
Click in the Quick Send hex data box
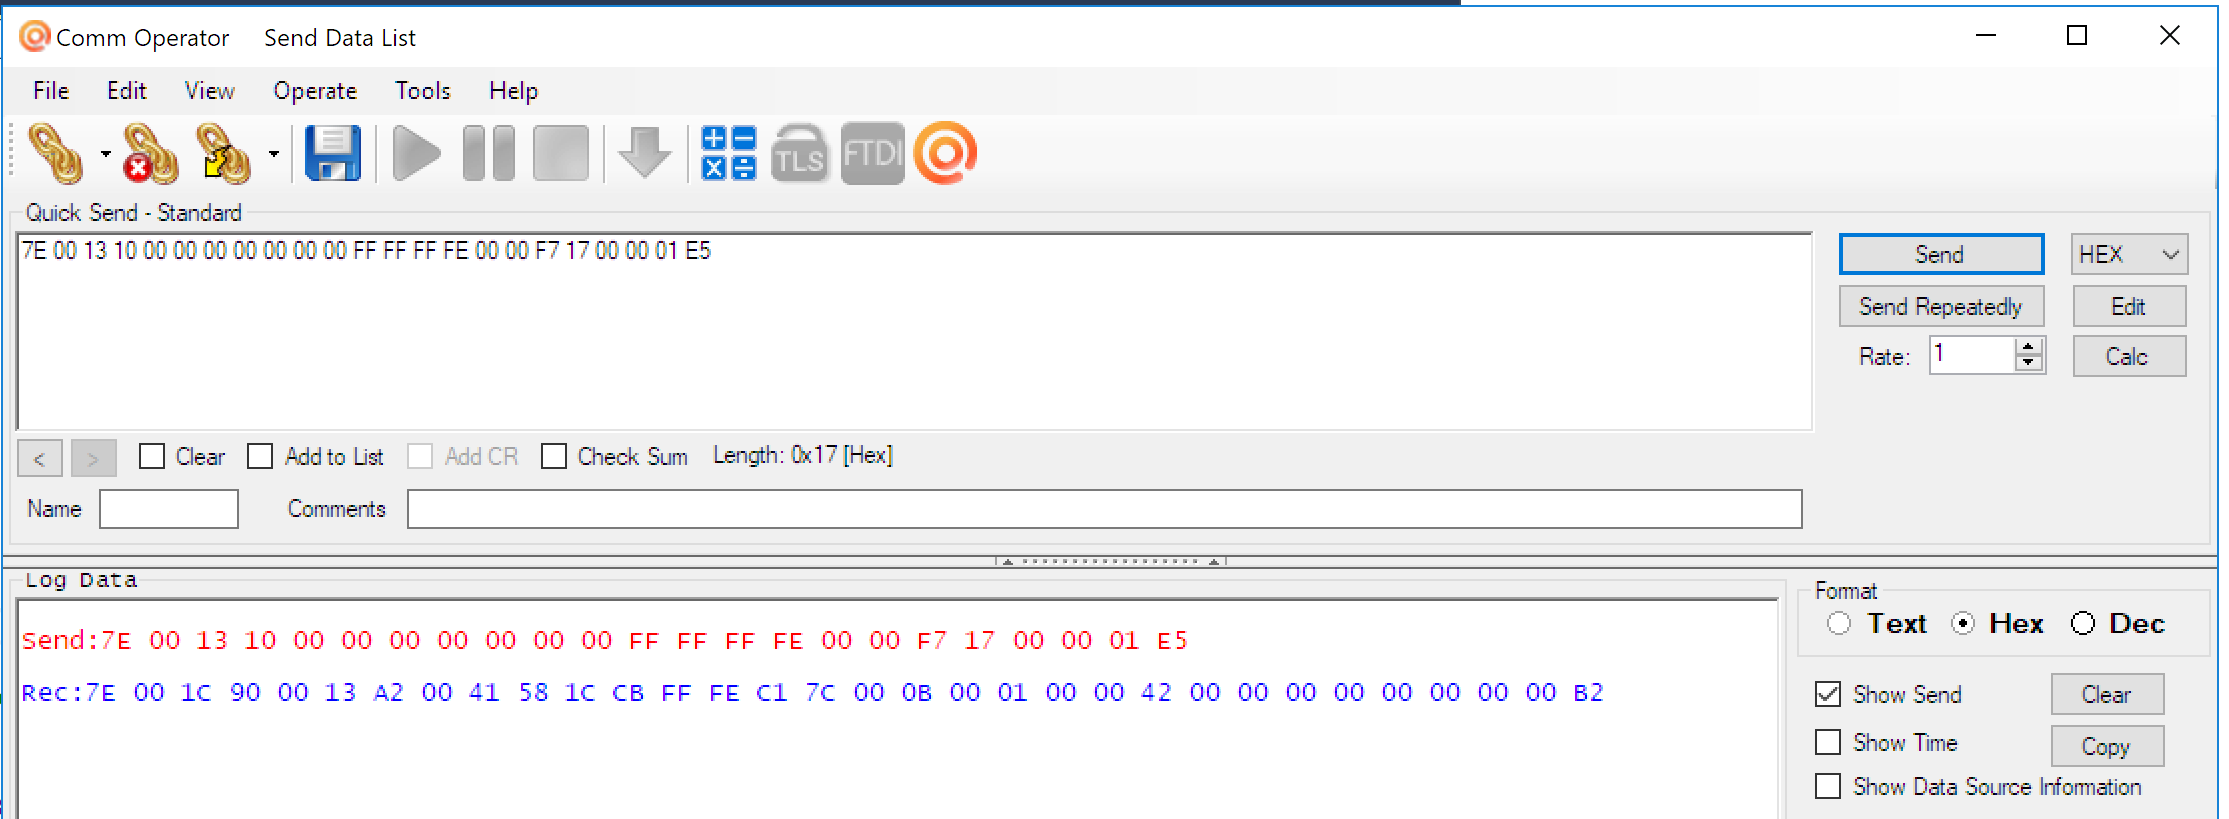pyautogui.click(x=914, y=331)
